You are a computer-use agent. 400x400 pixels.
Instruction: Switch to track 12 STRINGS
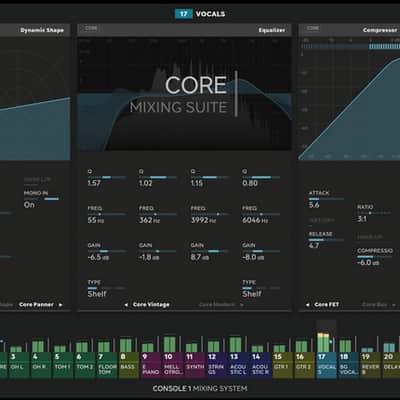point(217,365)
